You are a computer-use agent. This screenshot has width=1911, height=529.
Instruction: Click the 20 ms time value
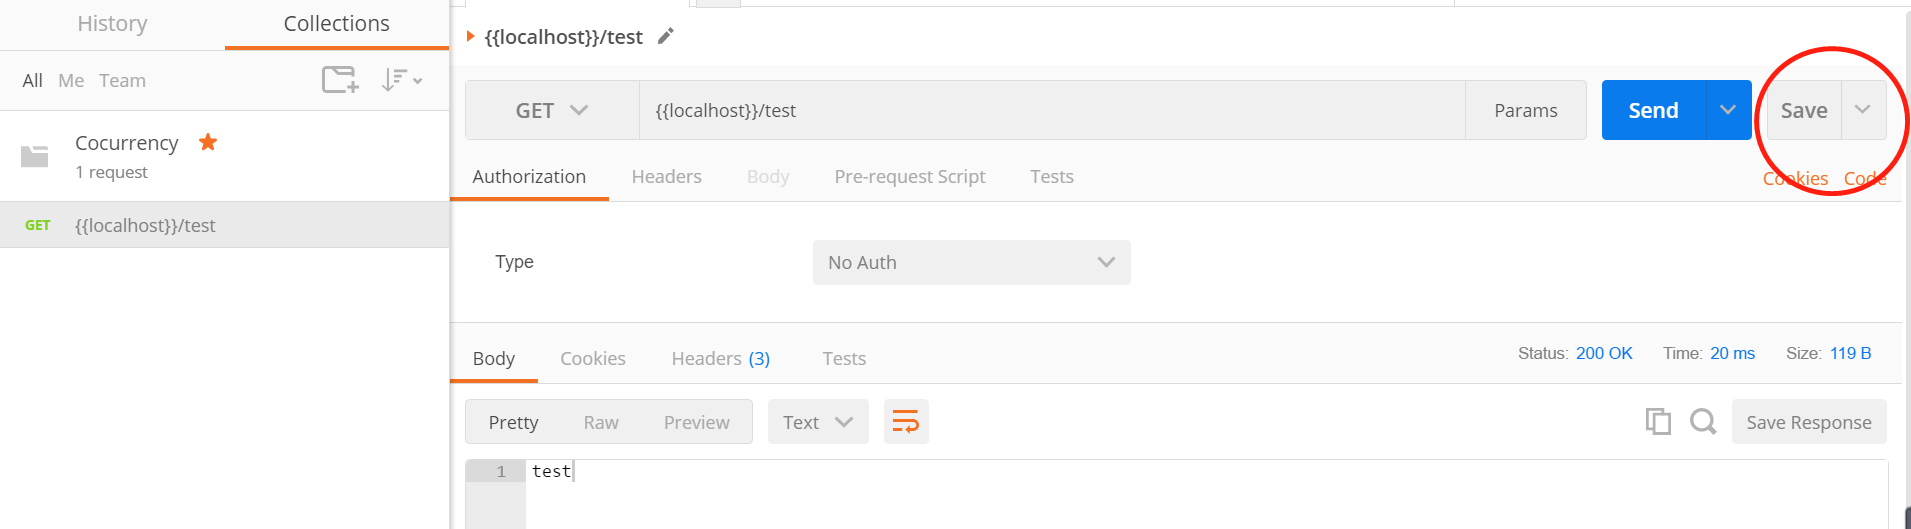[1732, 353]
